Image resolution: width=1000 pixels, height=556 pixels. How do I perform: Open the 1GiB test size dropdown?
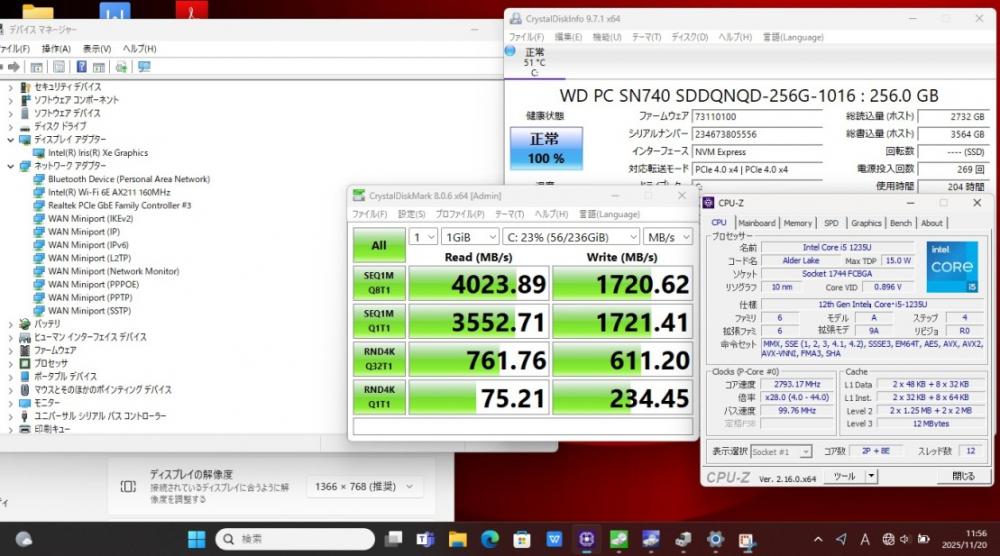tap(470, 237)
